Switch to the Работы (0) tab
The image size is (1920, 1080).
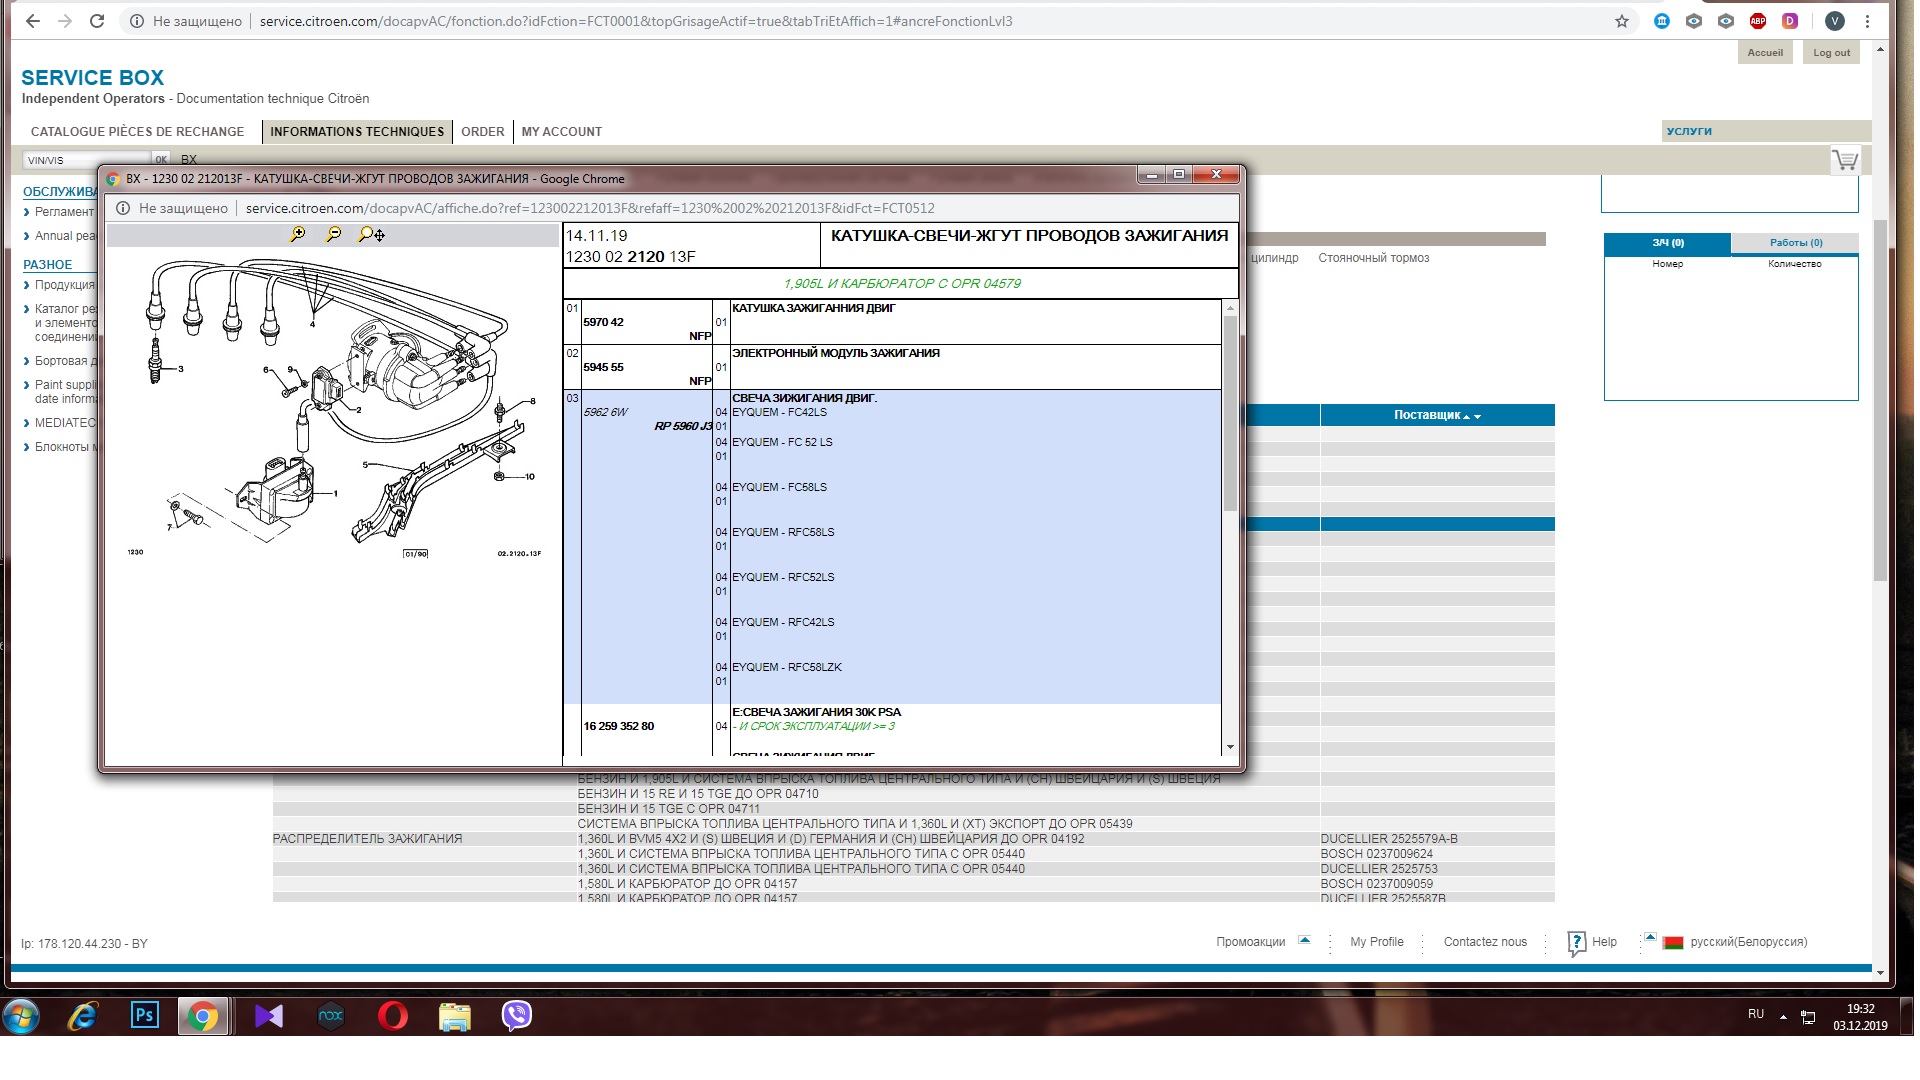pyautogui.click(x=1795, y=243)
